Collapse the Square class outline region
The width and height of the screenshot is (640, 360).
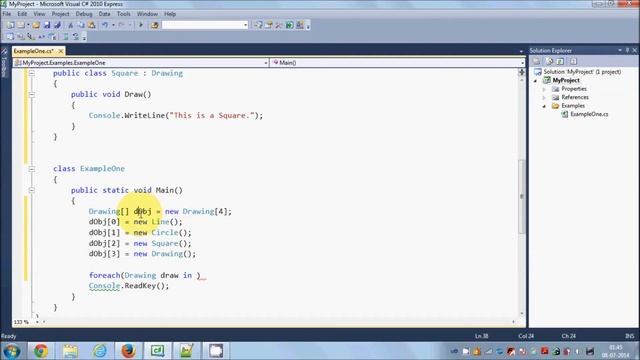[31, 73]
